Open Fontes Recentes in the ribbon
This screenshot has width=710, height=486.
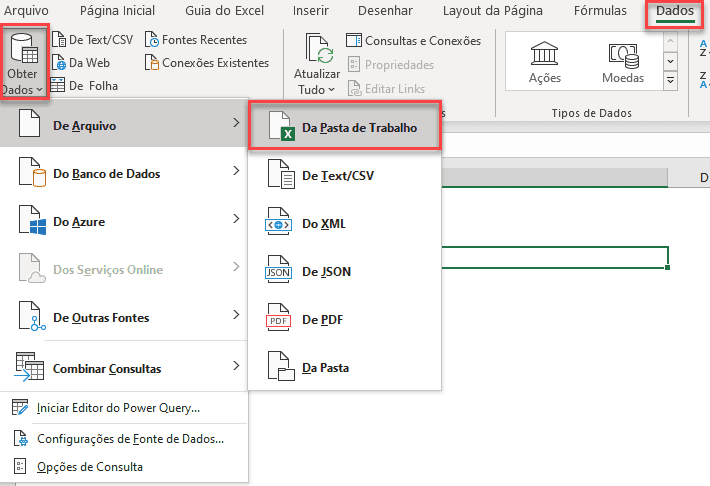pyautogui.click(x=196, y=40)
